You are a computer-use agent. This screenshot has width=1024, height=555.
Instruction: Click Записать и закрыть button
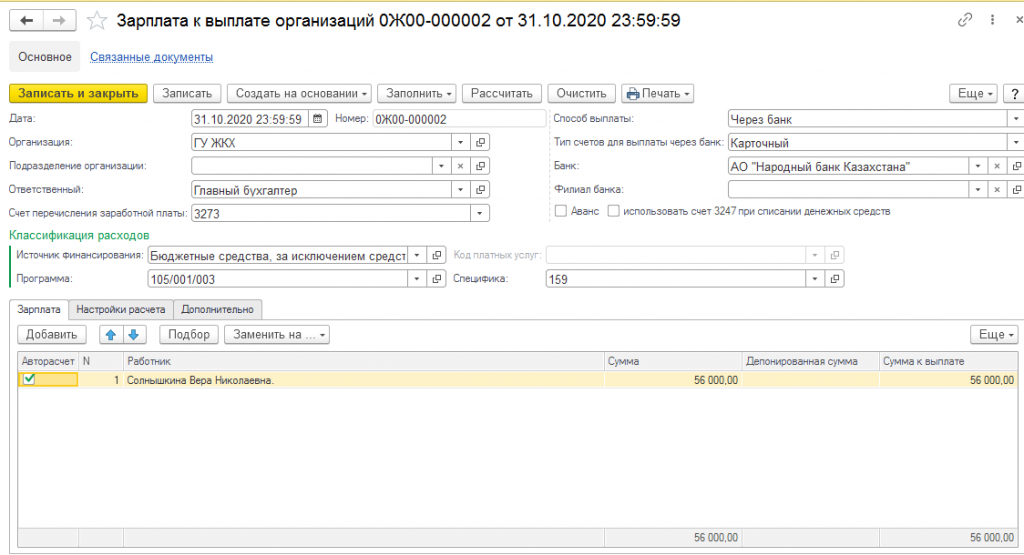coord(78,93)
